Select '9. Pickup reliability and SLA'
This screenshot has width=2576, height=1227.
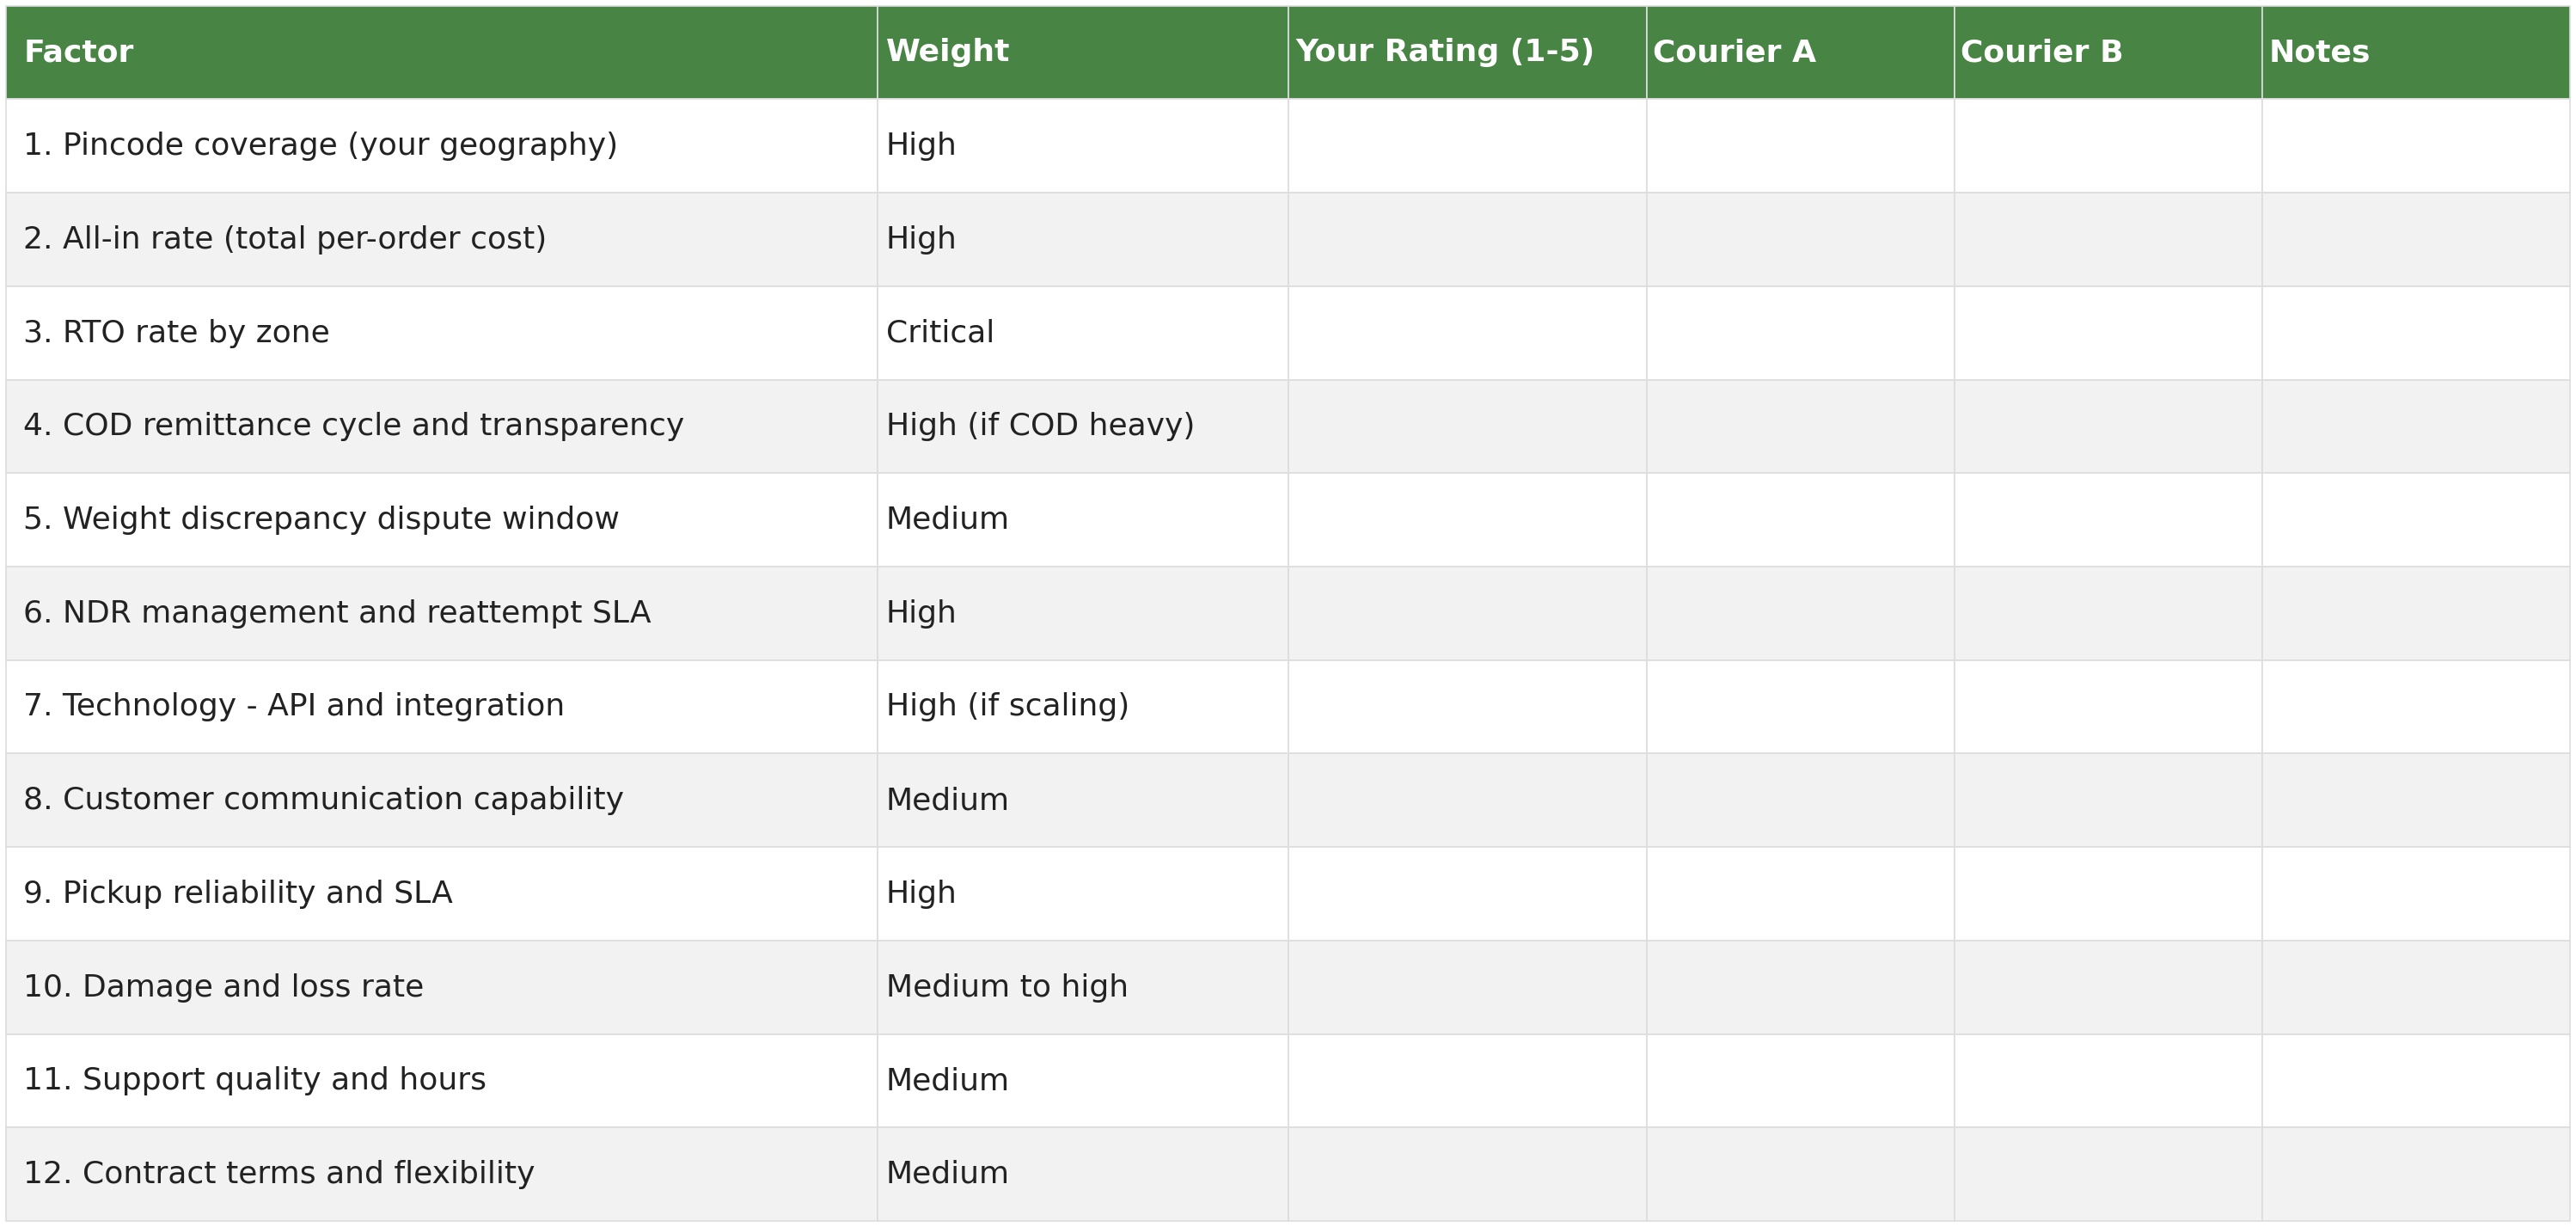pyautogui.click(x=441, y=894)
